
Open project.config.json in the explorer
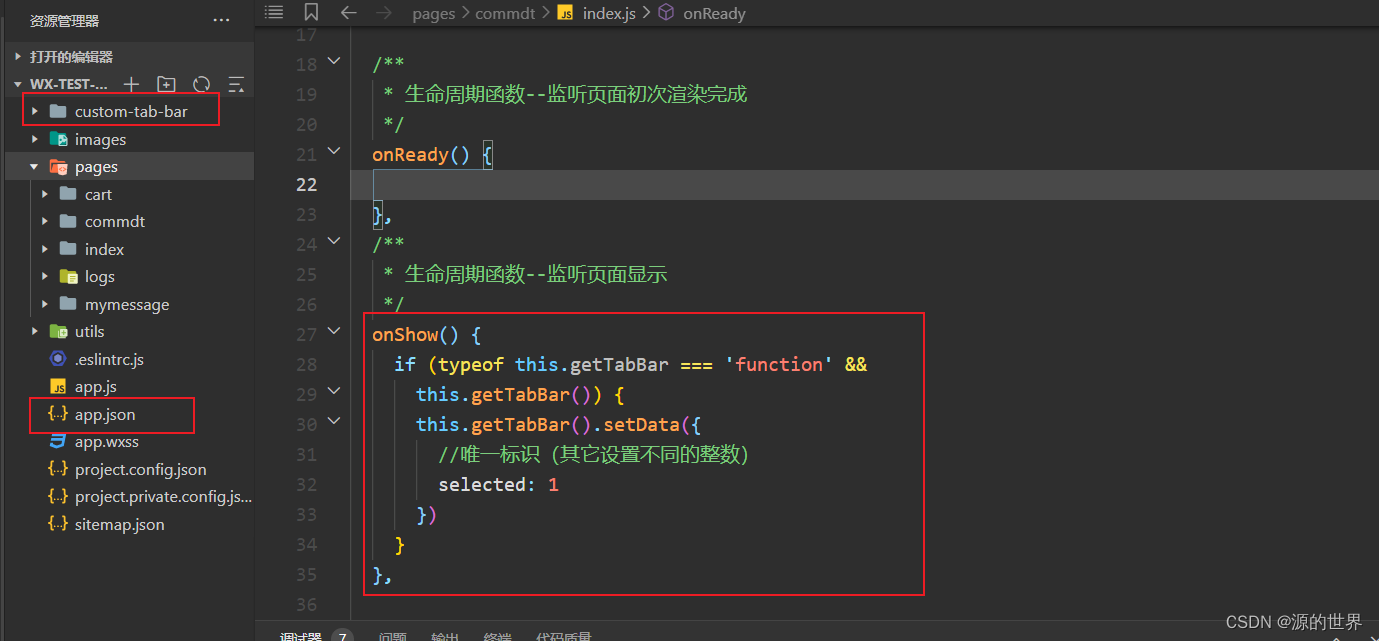140,469
